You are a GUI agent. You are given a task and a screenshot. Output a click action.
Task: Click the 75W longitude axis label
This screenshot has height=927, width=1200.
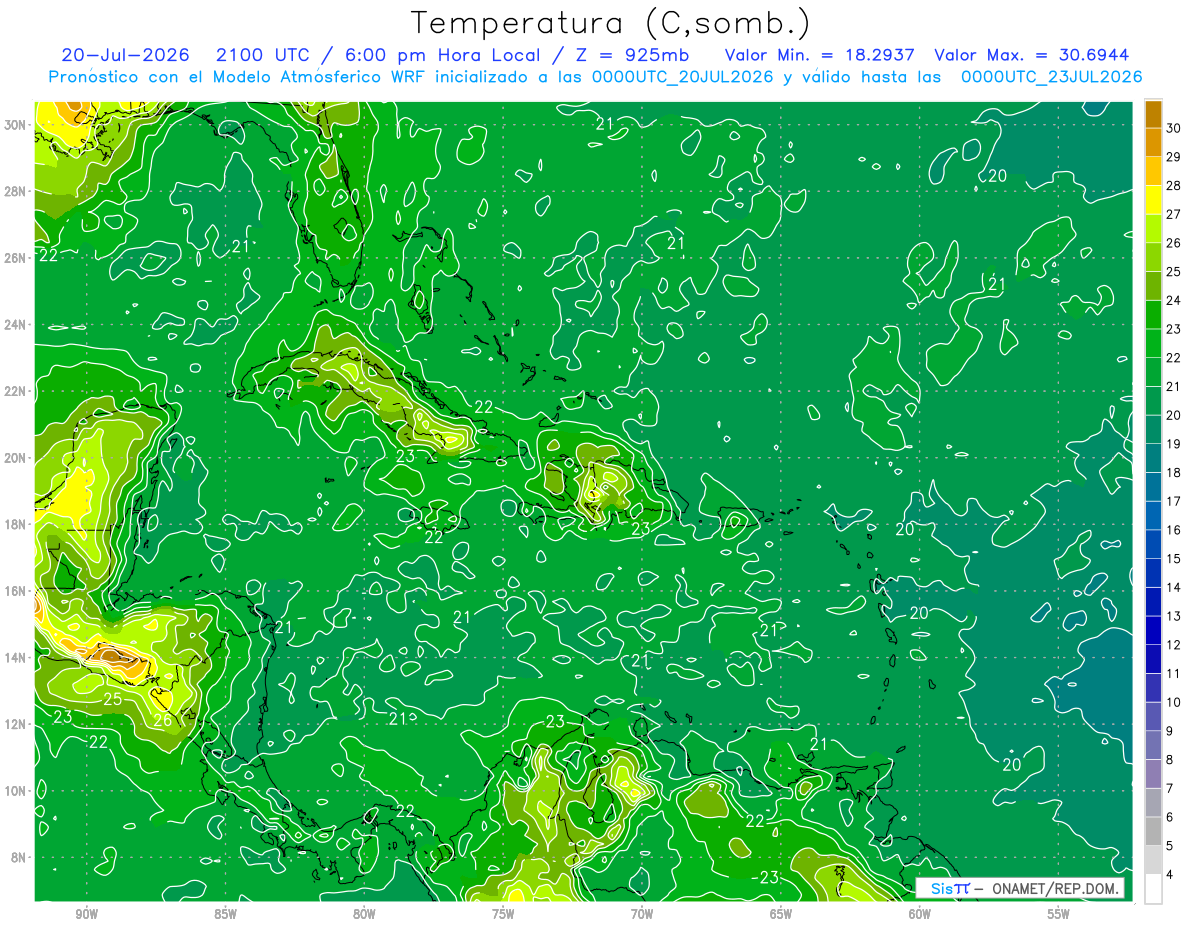point(503,914)
